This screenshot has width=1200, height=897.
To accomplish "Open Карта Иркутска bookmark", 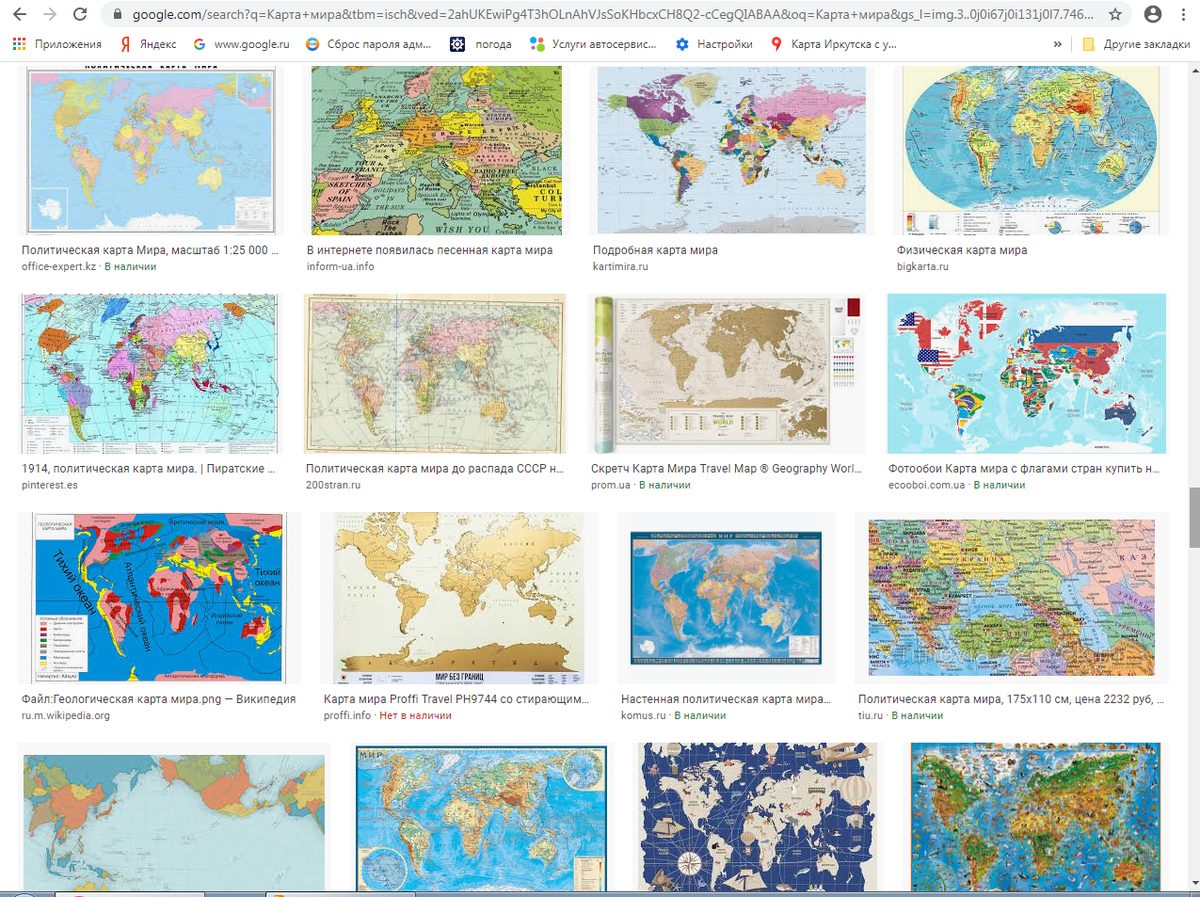I will (x=833, y=45).
